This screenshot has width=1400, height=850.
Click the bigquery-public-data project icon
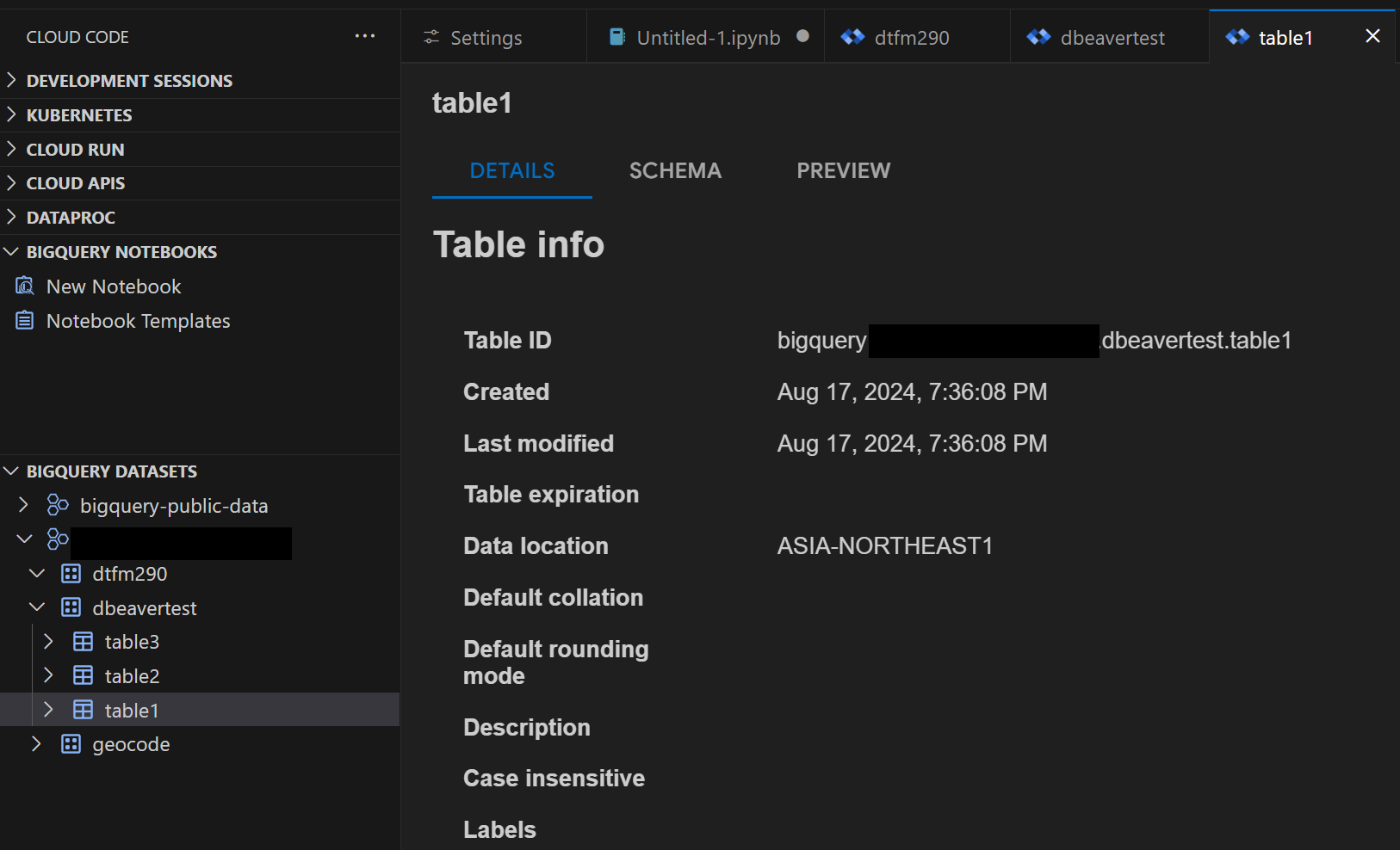pyautogui.click(x=58, y=506)
